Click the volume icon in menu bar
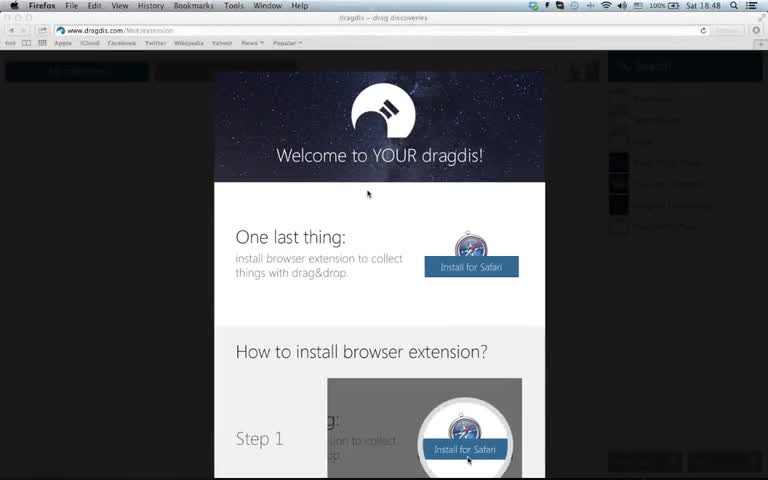 tap(622, 6)
